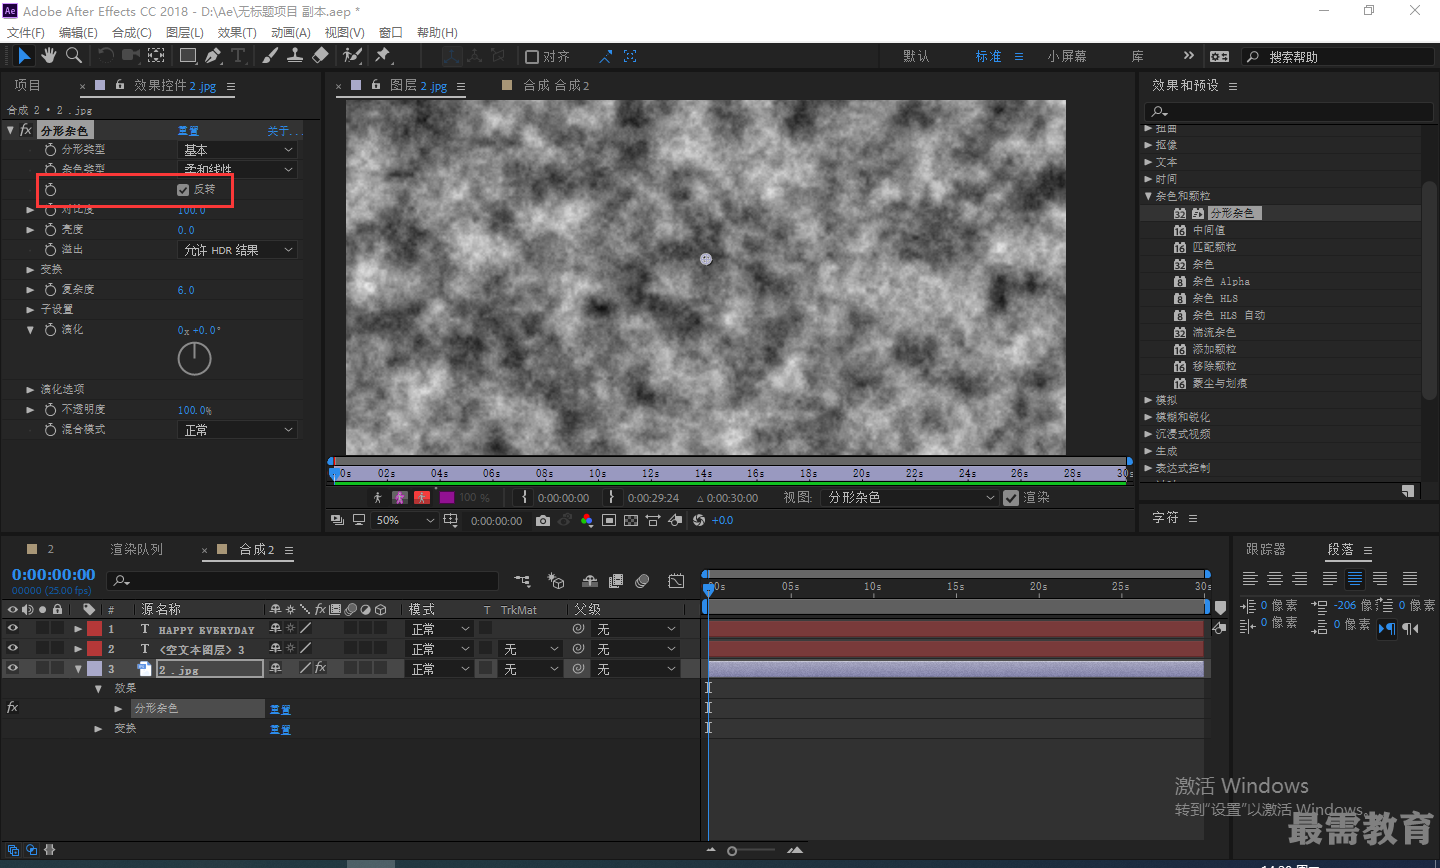Viewport: 1440px width, 868px height.
Task: Expand the 子设置 sub settings group
Action: (x=30, y=309)
